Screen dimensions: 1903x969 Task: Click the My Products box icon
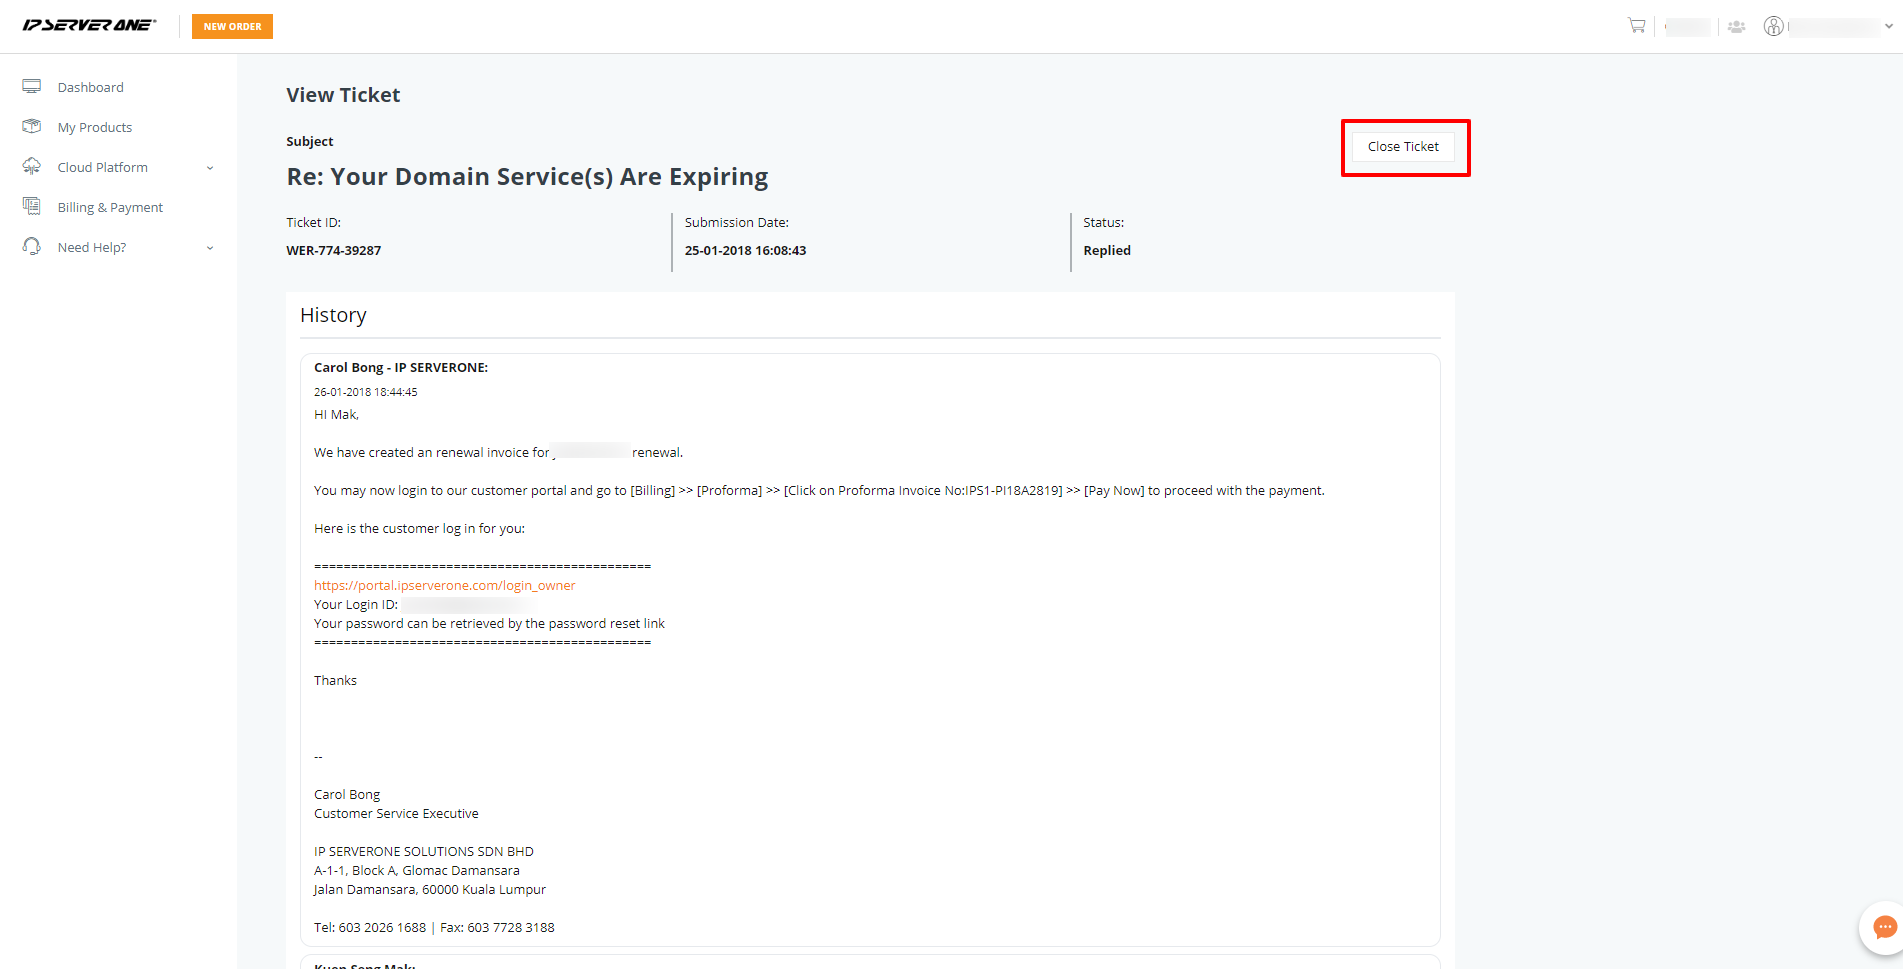coord(32,127)
